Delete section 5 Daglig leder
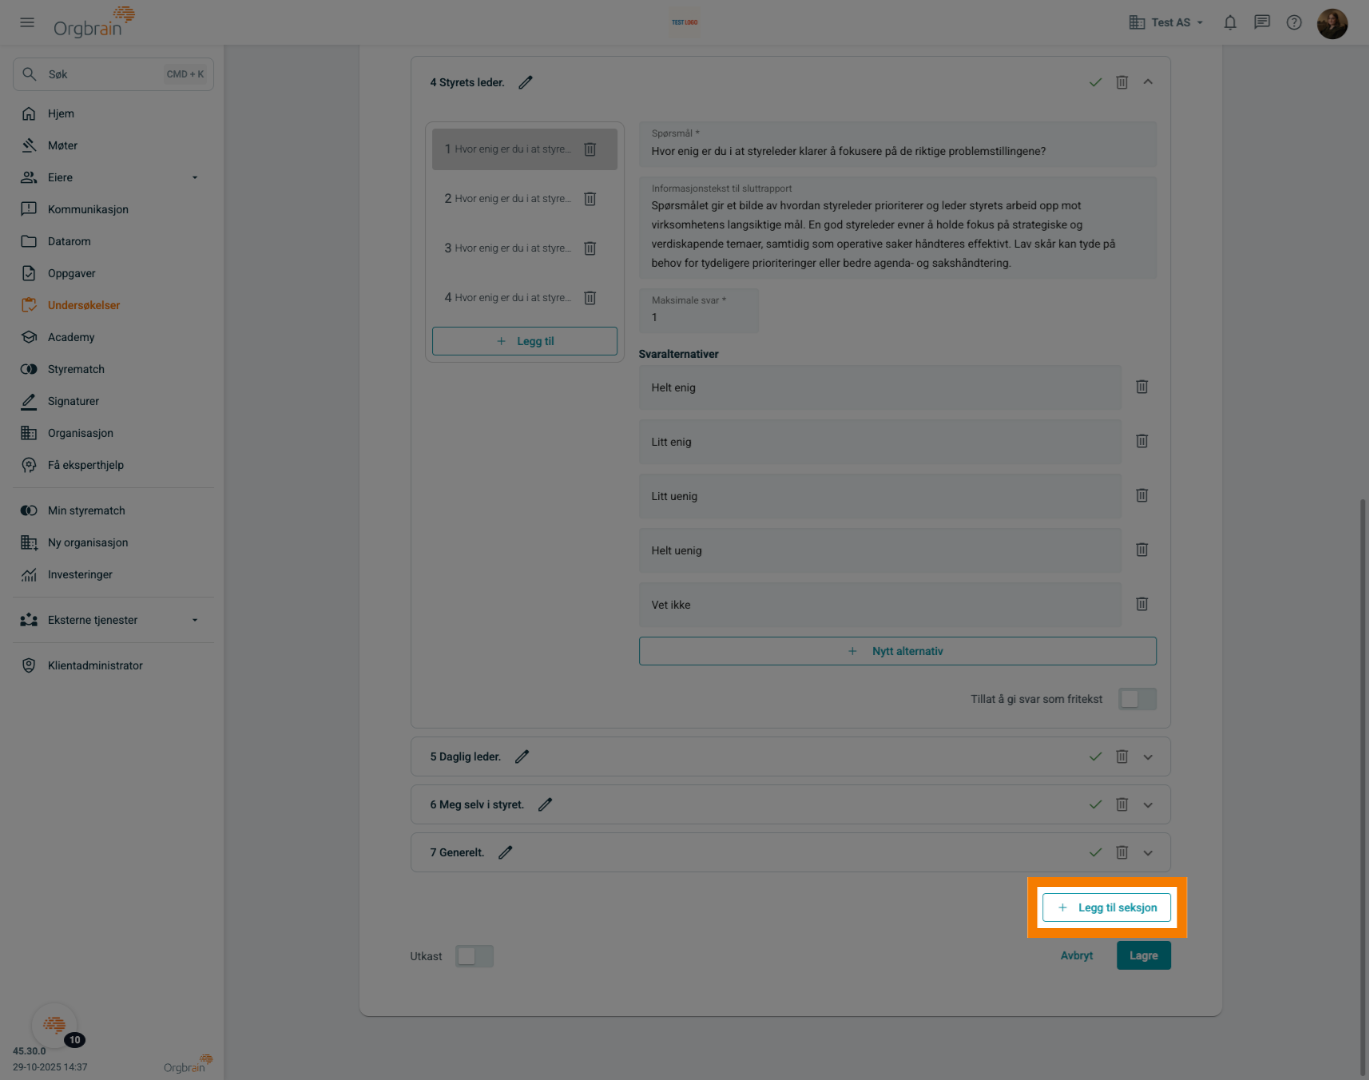Screen dimensions: 1369x1080 pos(1122,757)
